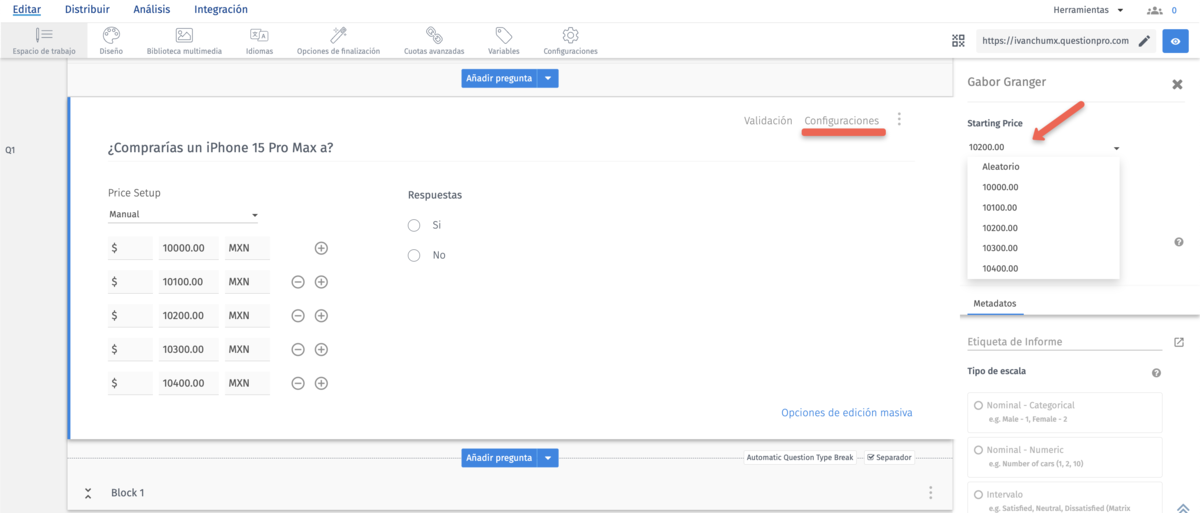This screenshot has height=513, width=1200.
Task: Click the survey URL field
Action: [1054, 41]
